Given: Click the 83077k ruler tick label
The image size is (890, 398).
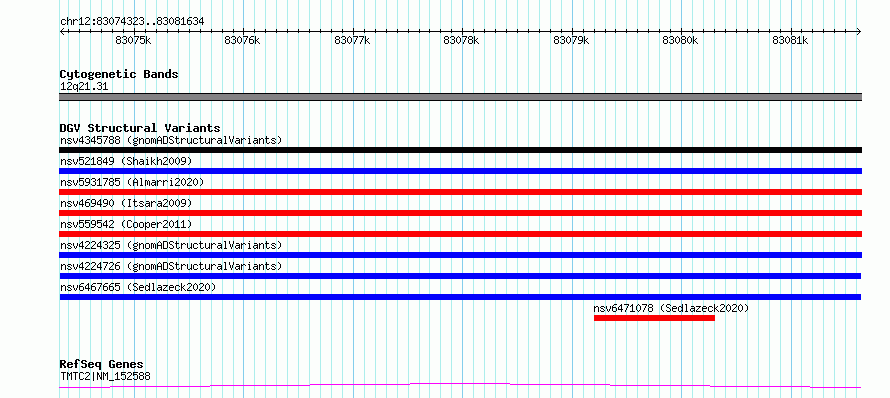Looking at the screenshot, I should click(352, 40).
